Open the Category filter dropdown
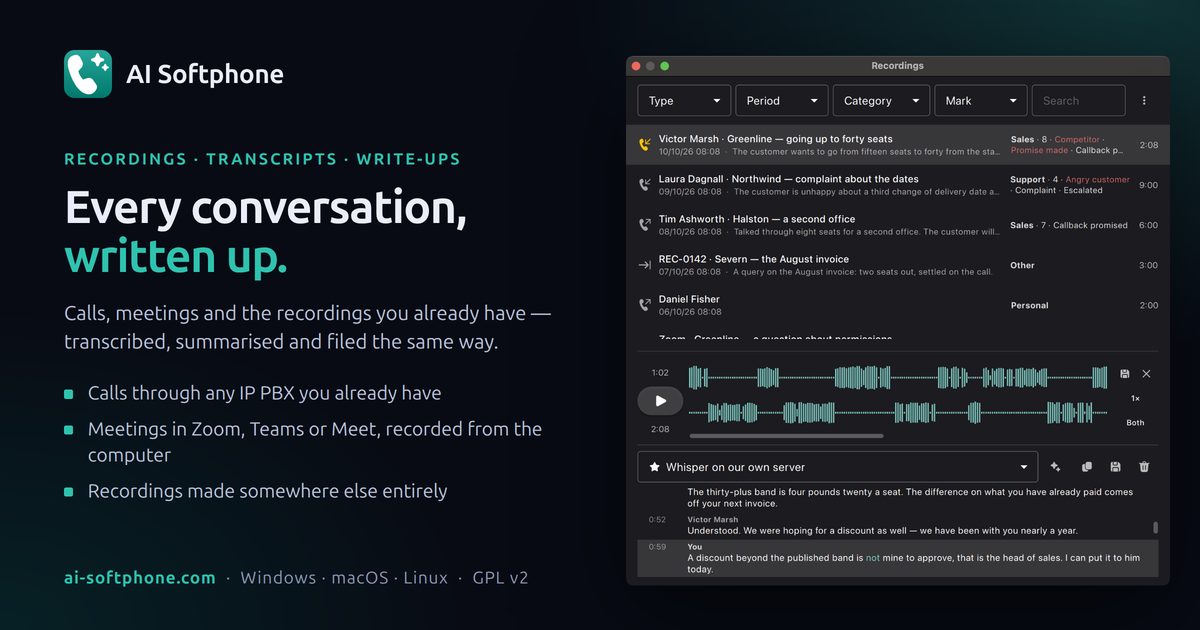1200x630 pixels. pyautogui.click(x=881, y=100)
